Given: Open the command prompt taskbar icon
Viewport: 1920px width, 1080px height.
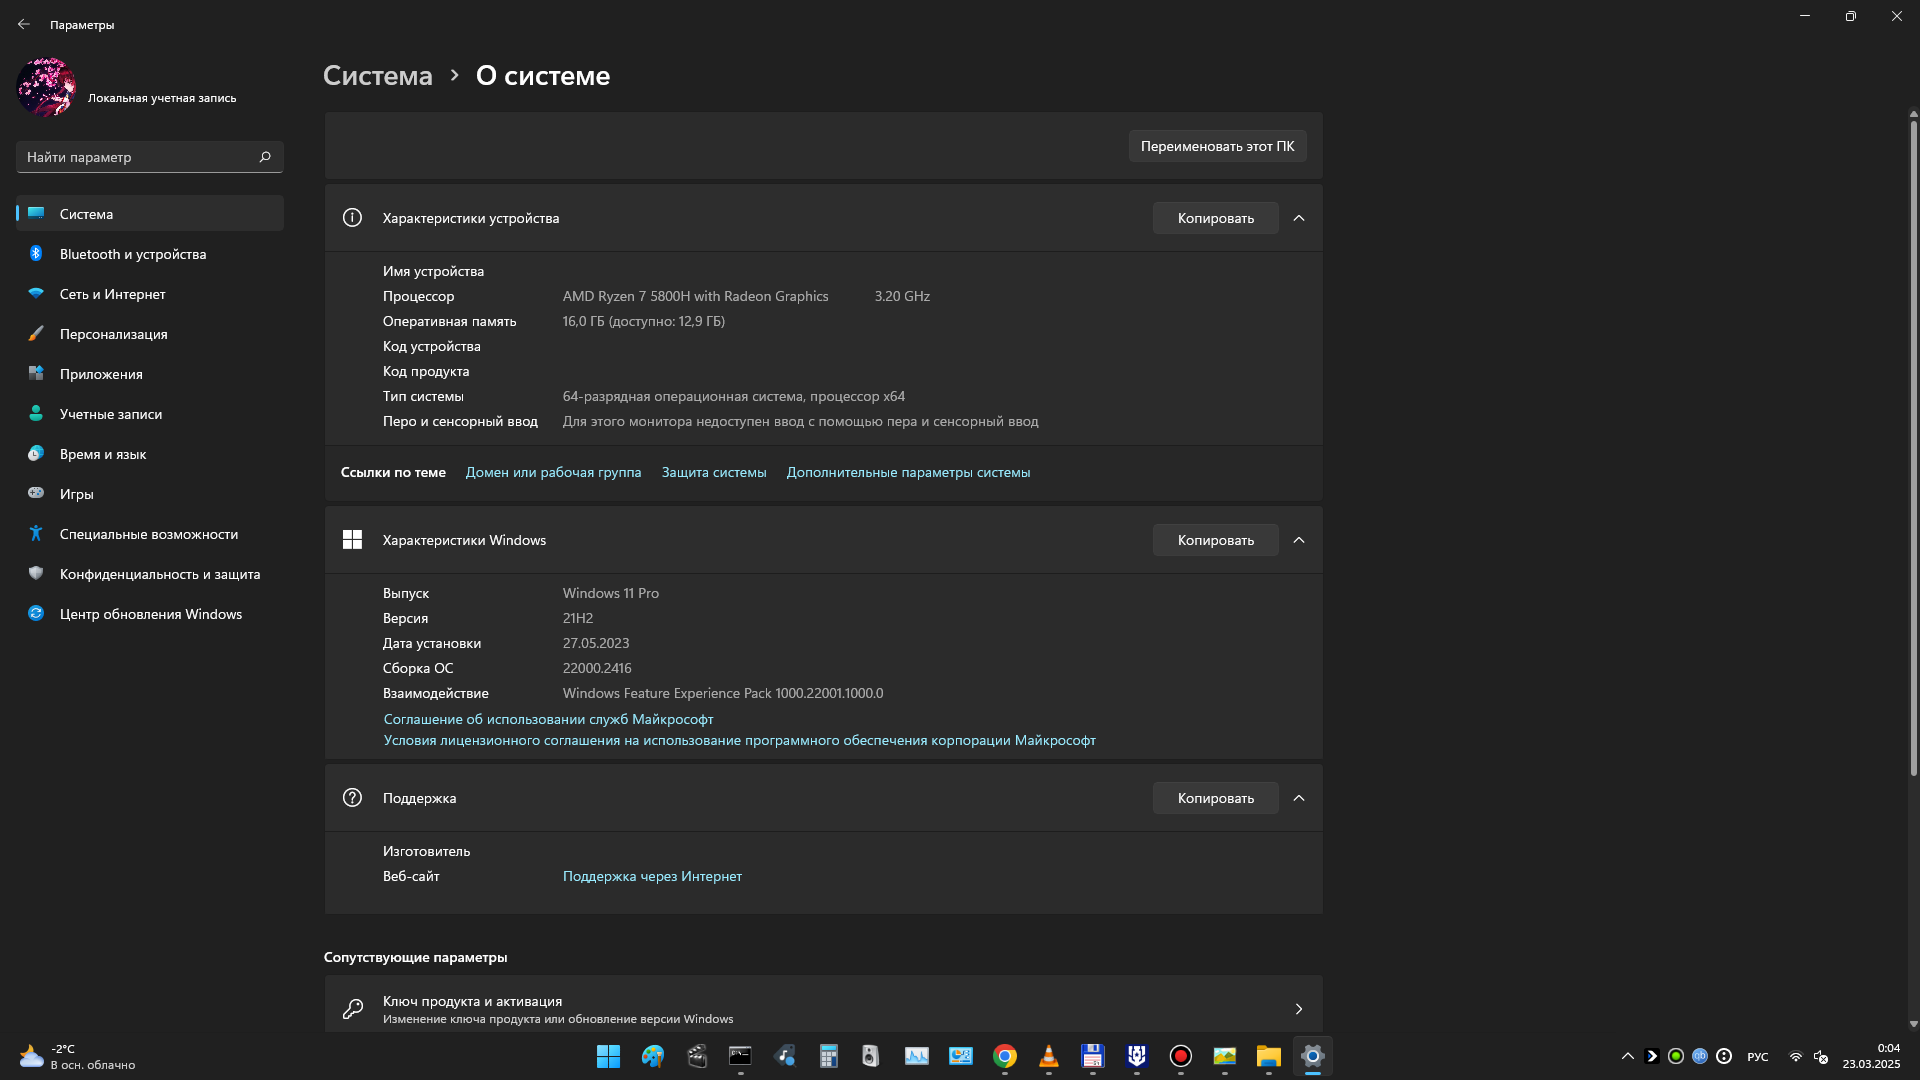Looking at the screenshot, I should tap(741, 1056).
